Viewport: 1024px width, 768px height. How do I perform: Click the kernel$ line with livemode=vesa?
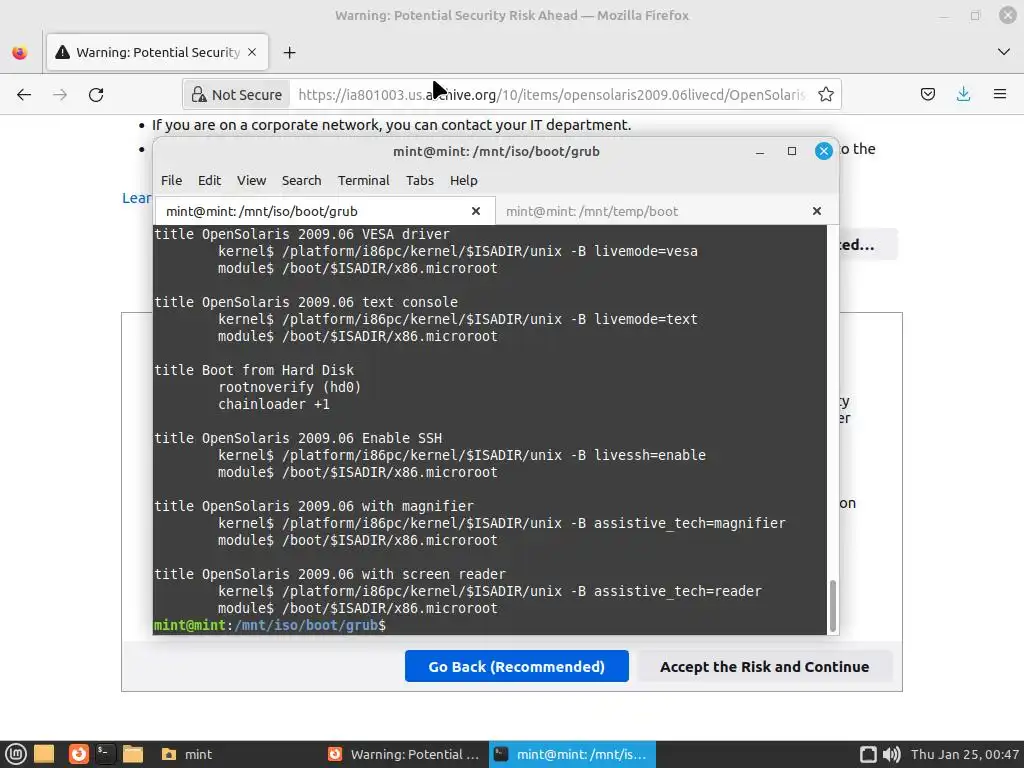click(x=458, y=251)
